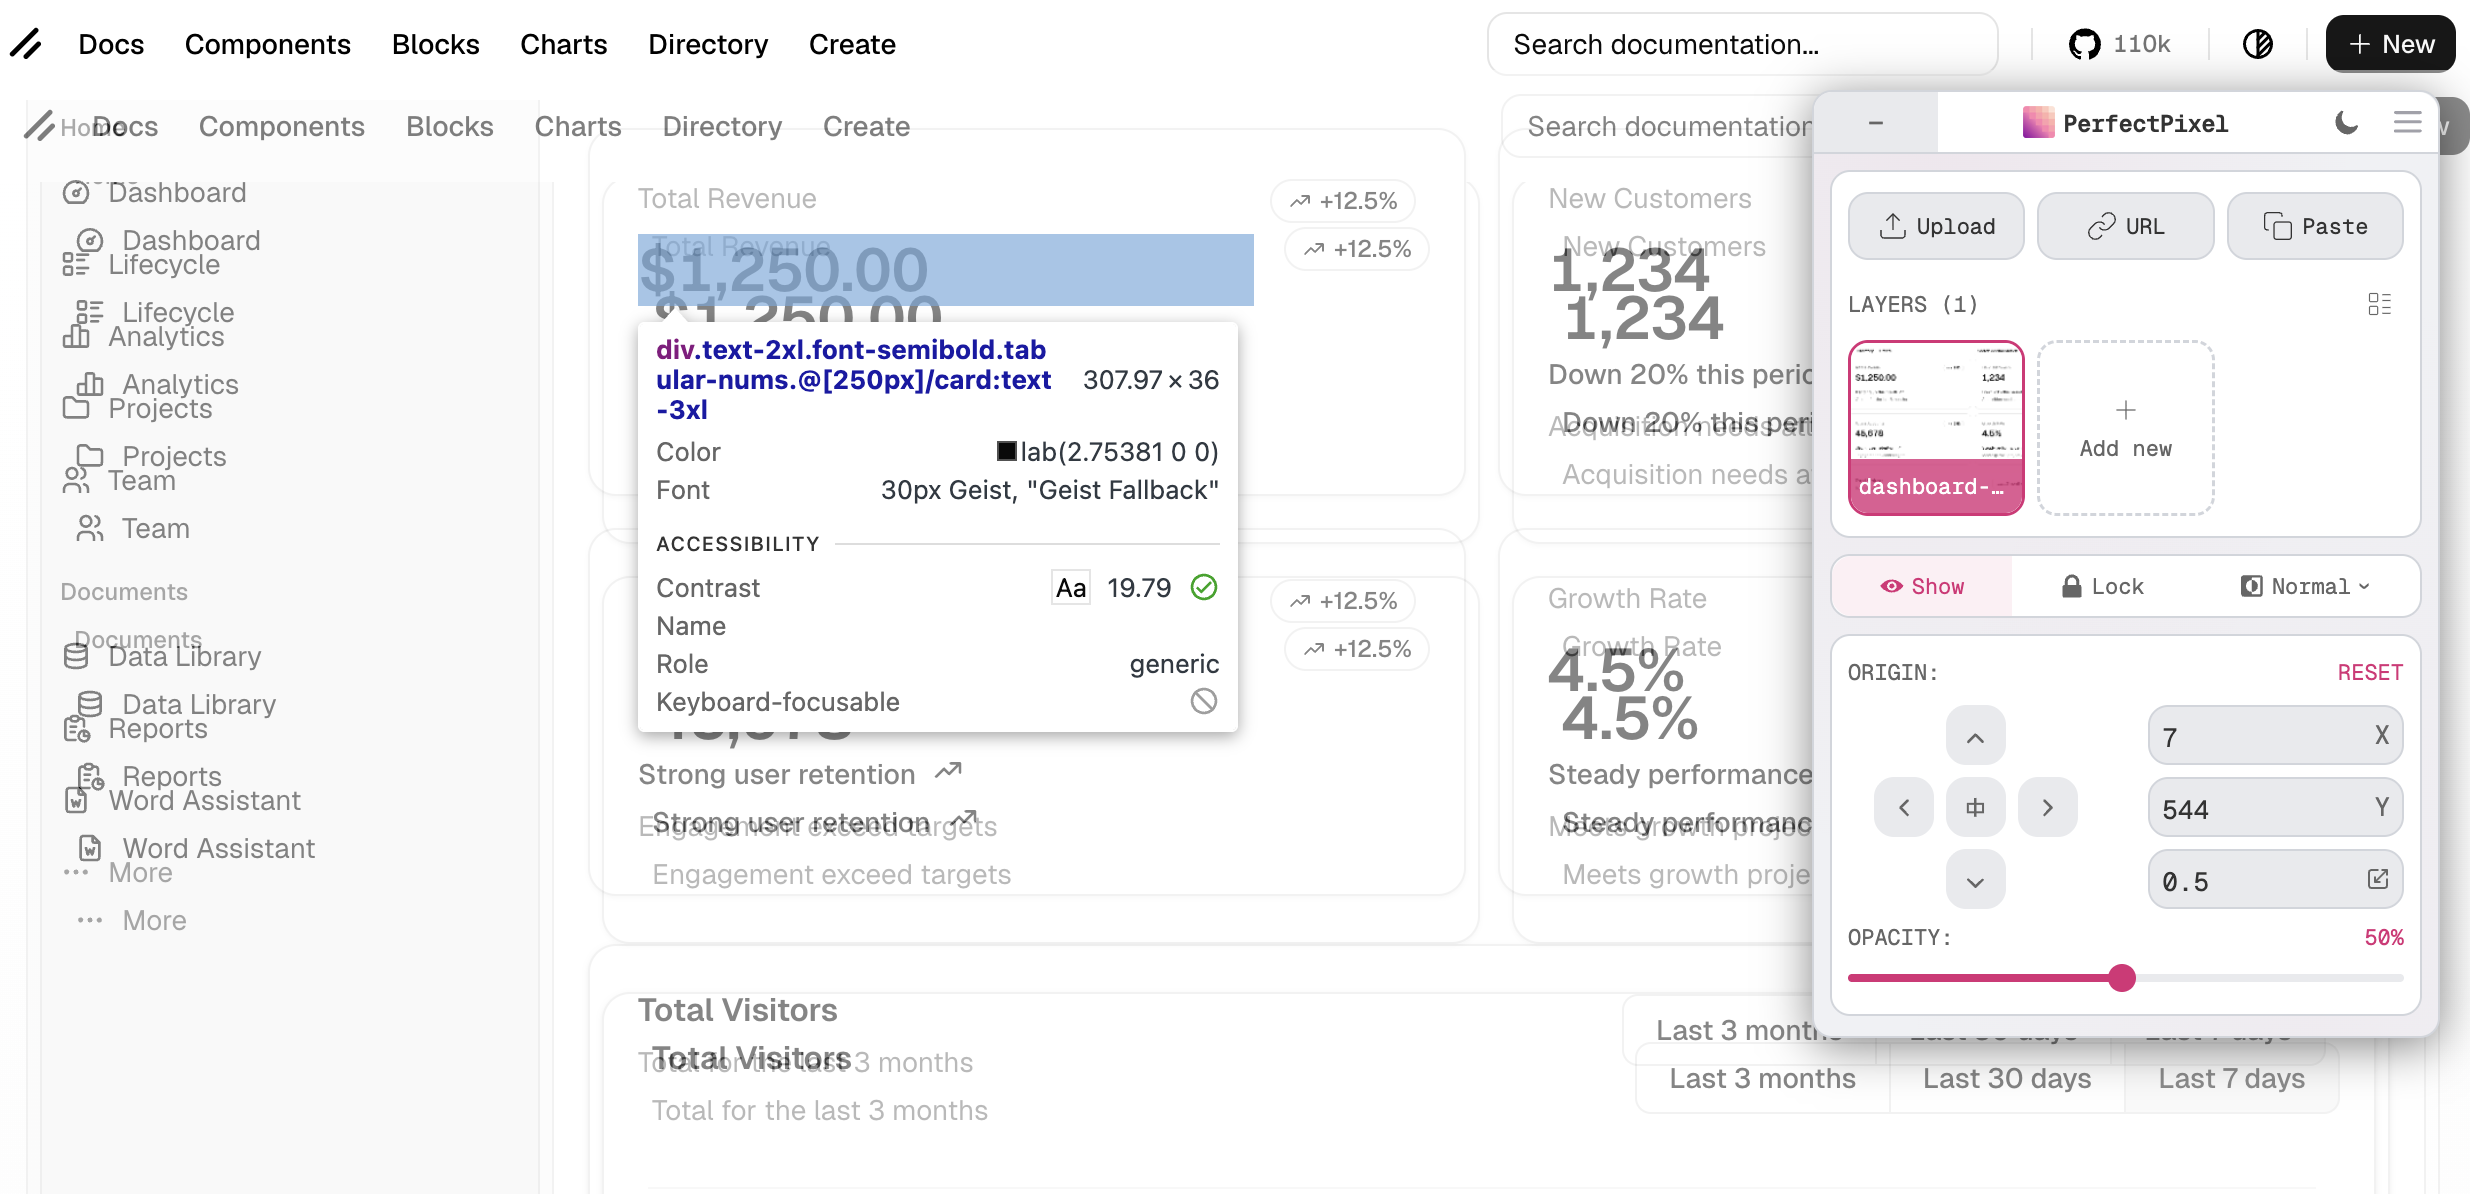Nudge overlay up with arrow button
2470x1194 pixels.
coord(1975,737)
